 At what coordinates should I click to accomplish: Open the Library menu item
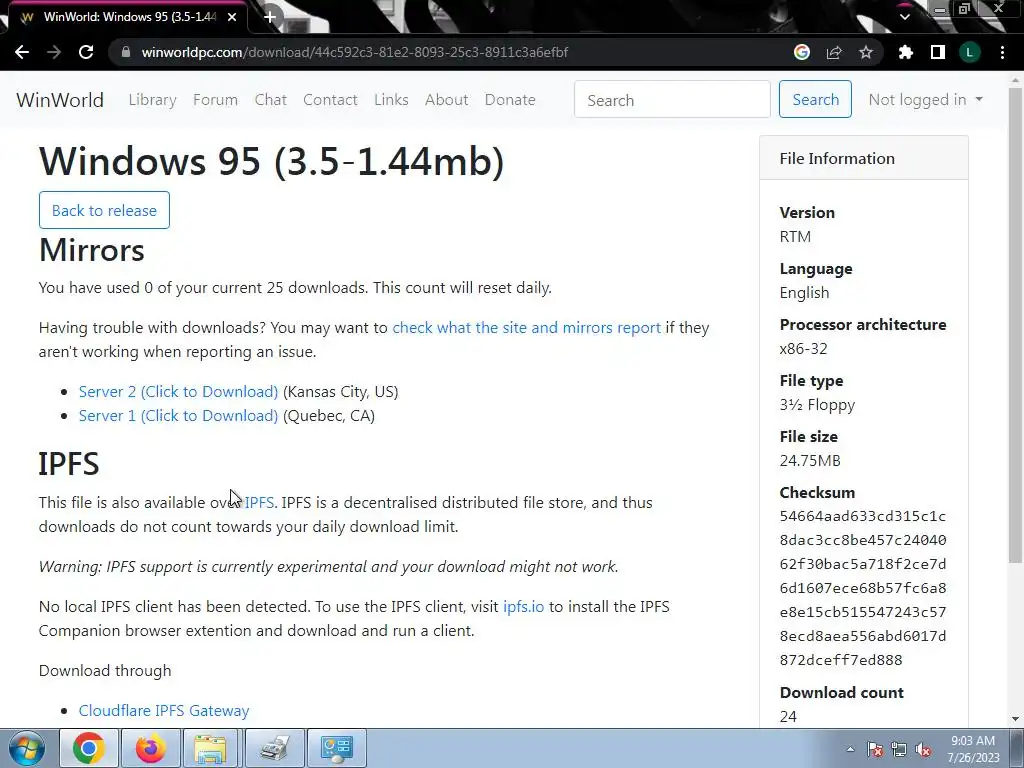[x=153, y=100]
